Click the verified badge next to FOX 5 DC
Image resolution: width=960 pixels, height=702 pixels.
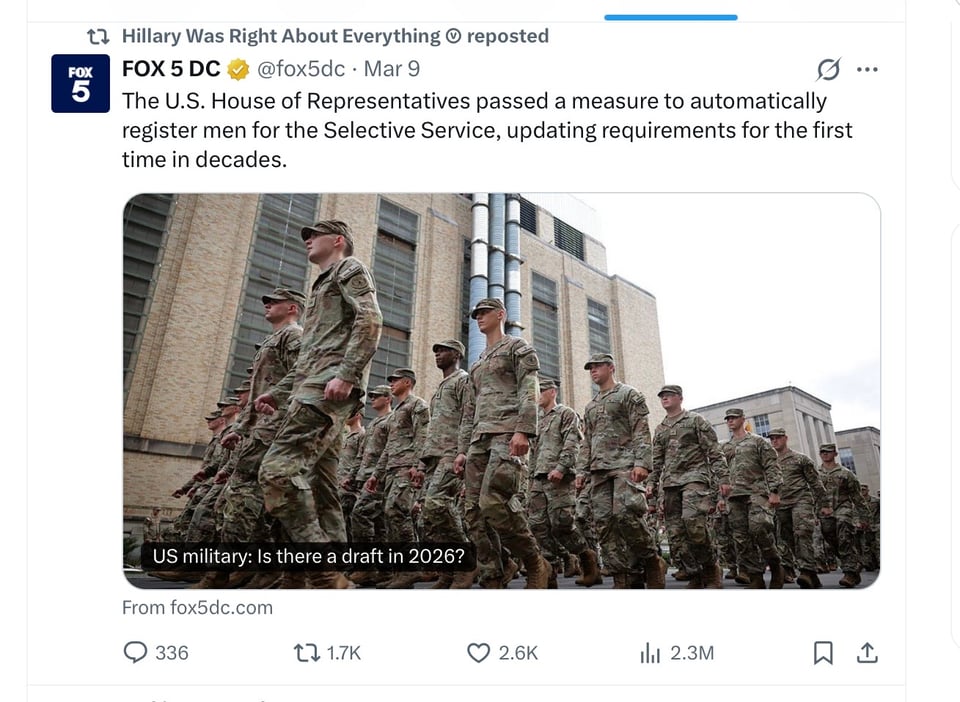[236, 69]
